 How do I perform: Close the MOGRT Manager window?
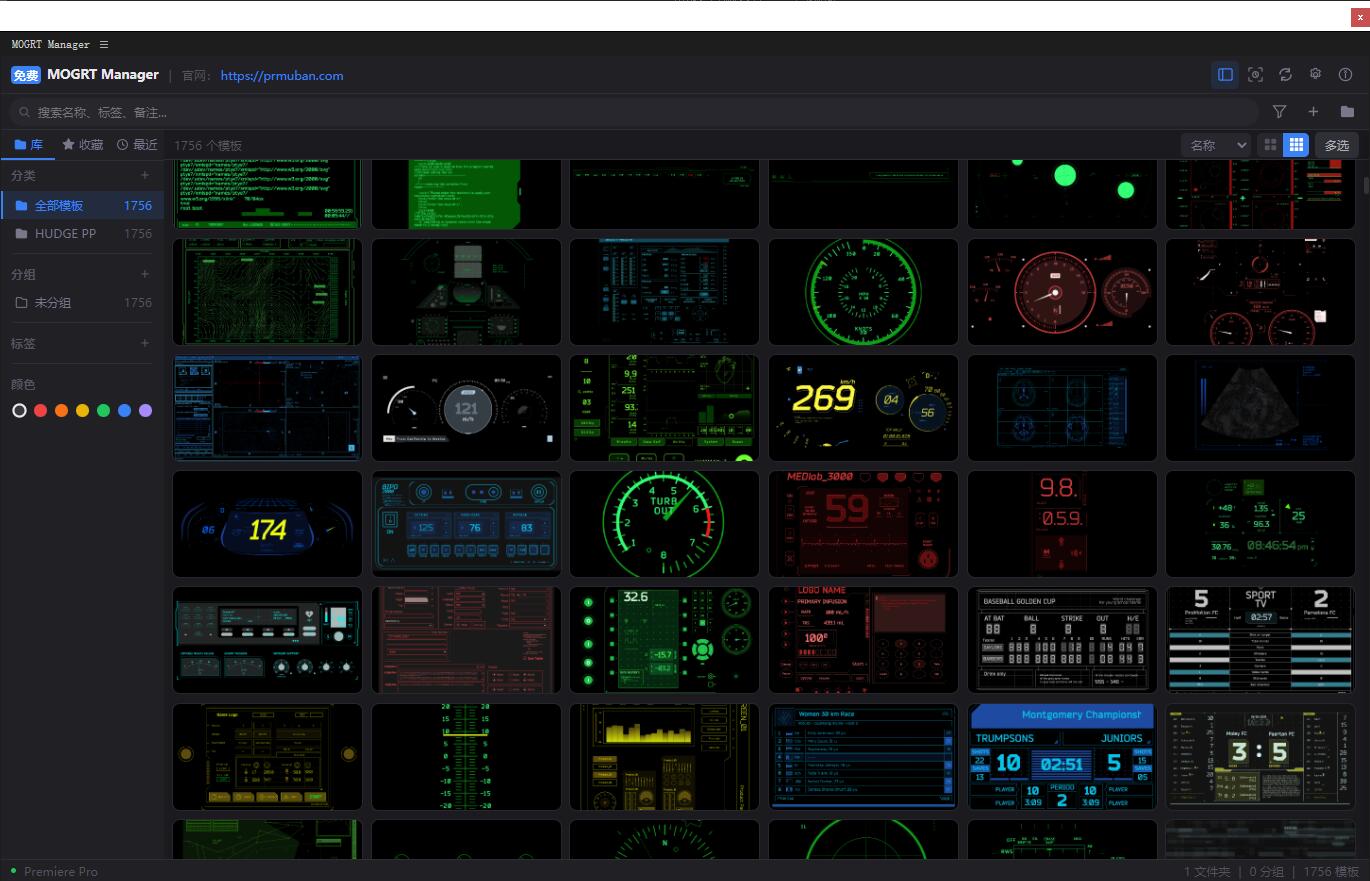click(x=1358, y=17)
